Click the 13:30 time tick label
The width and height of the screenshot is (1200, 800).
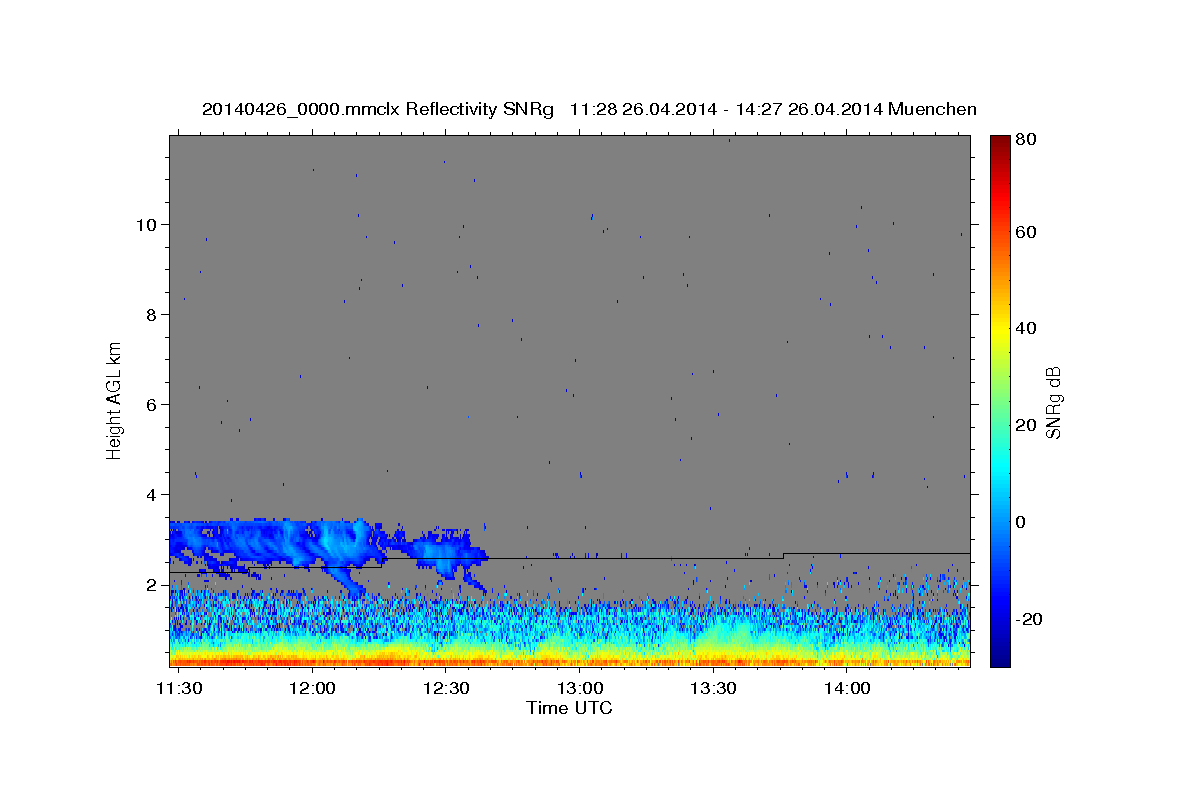point(713,688)
